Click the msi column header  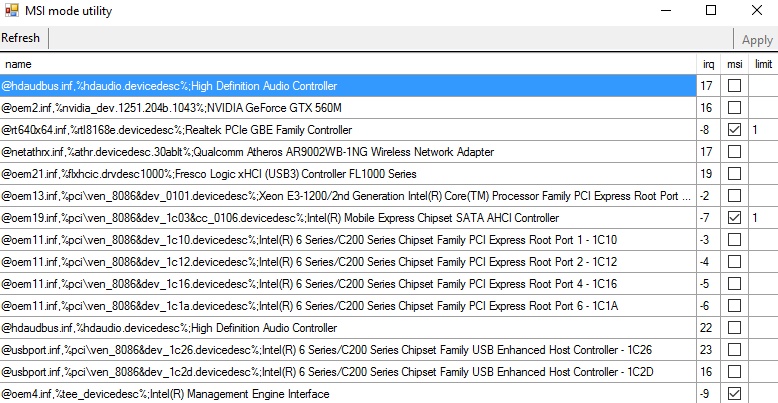point(734,64)
